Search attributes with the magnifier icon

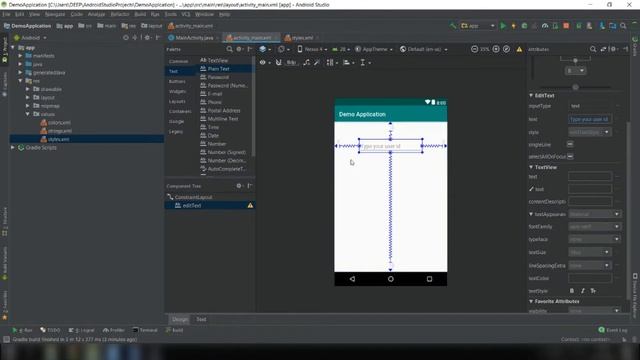593,49
